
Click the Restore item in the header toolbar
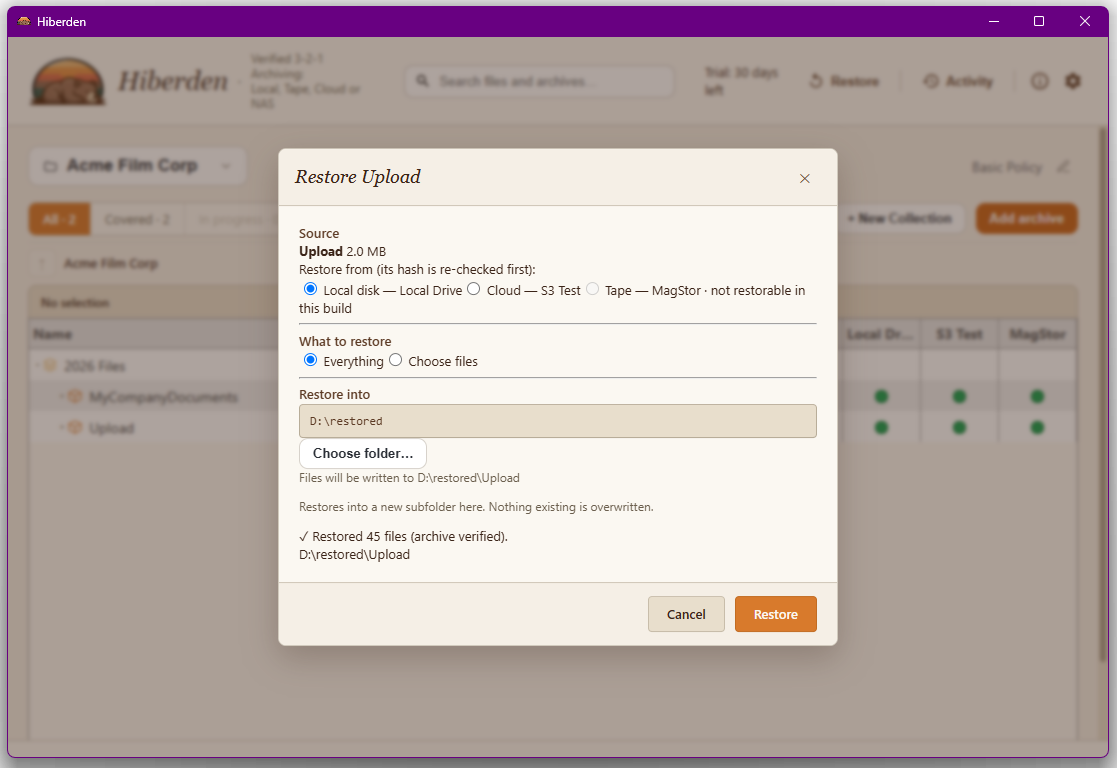pyautogui.click(x=844, y=81)
